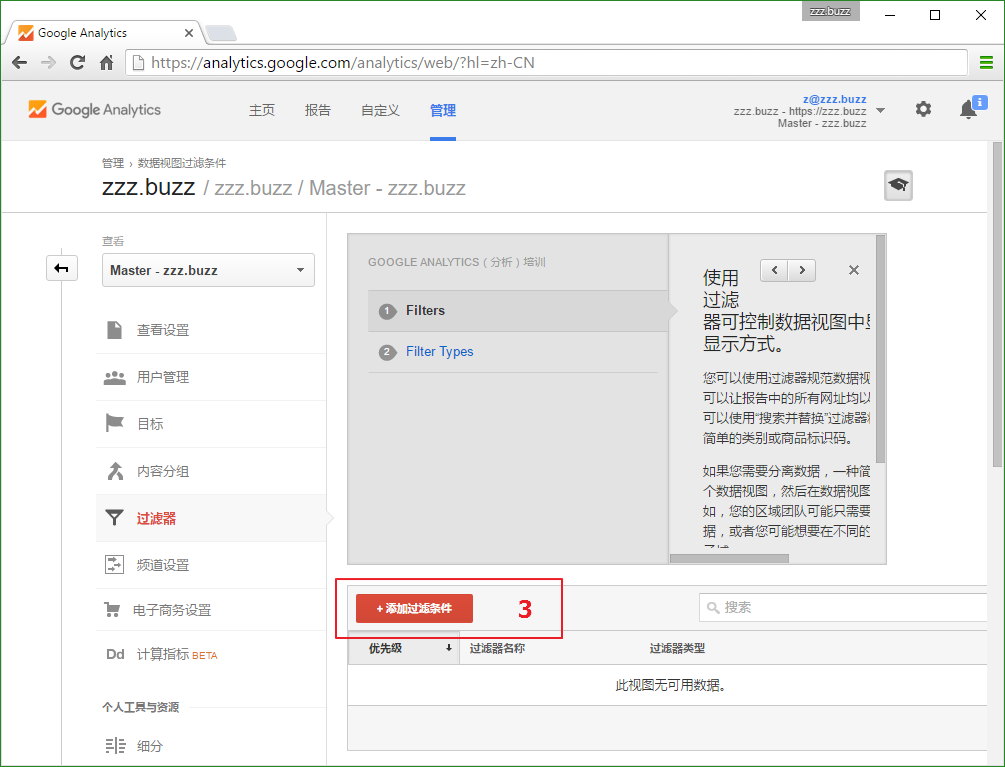Click the browser Forward arrow
Screen dimensions: 1005x767
[x=48, y=63]
